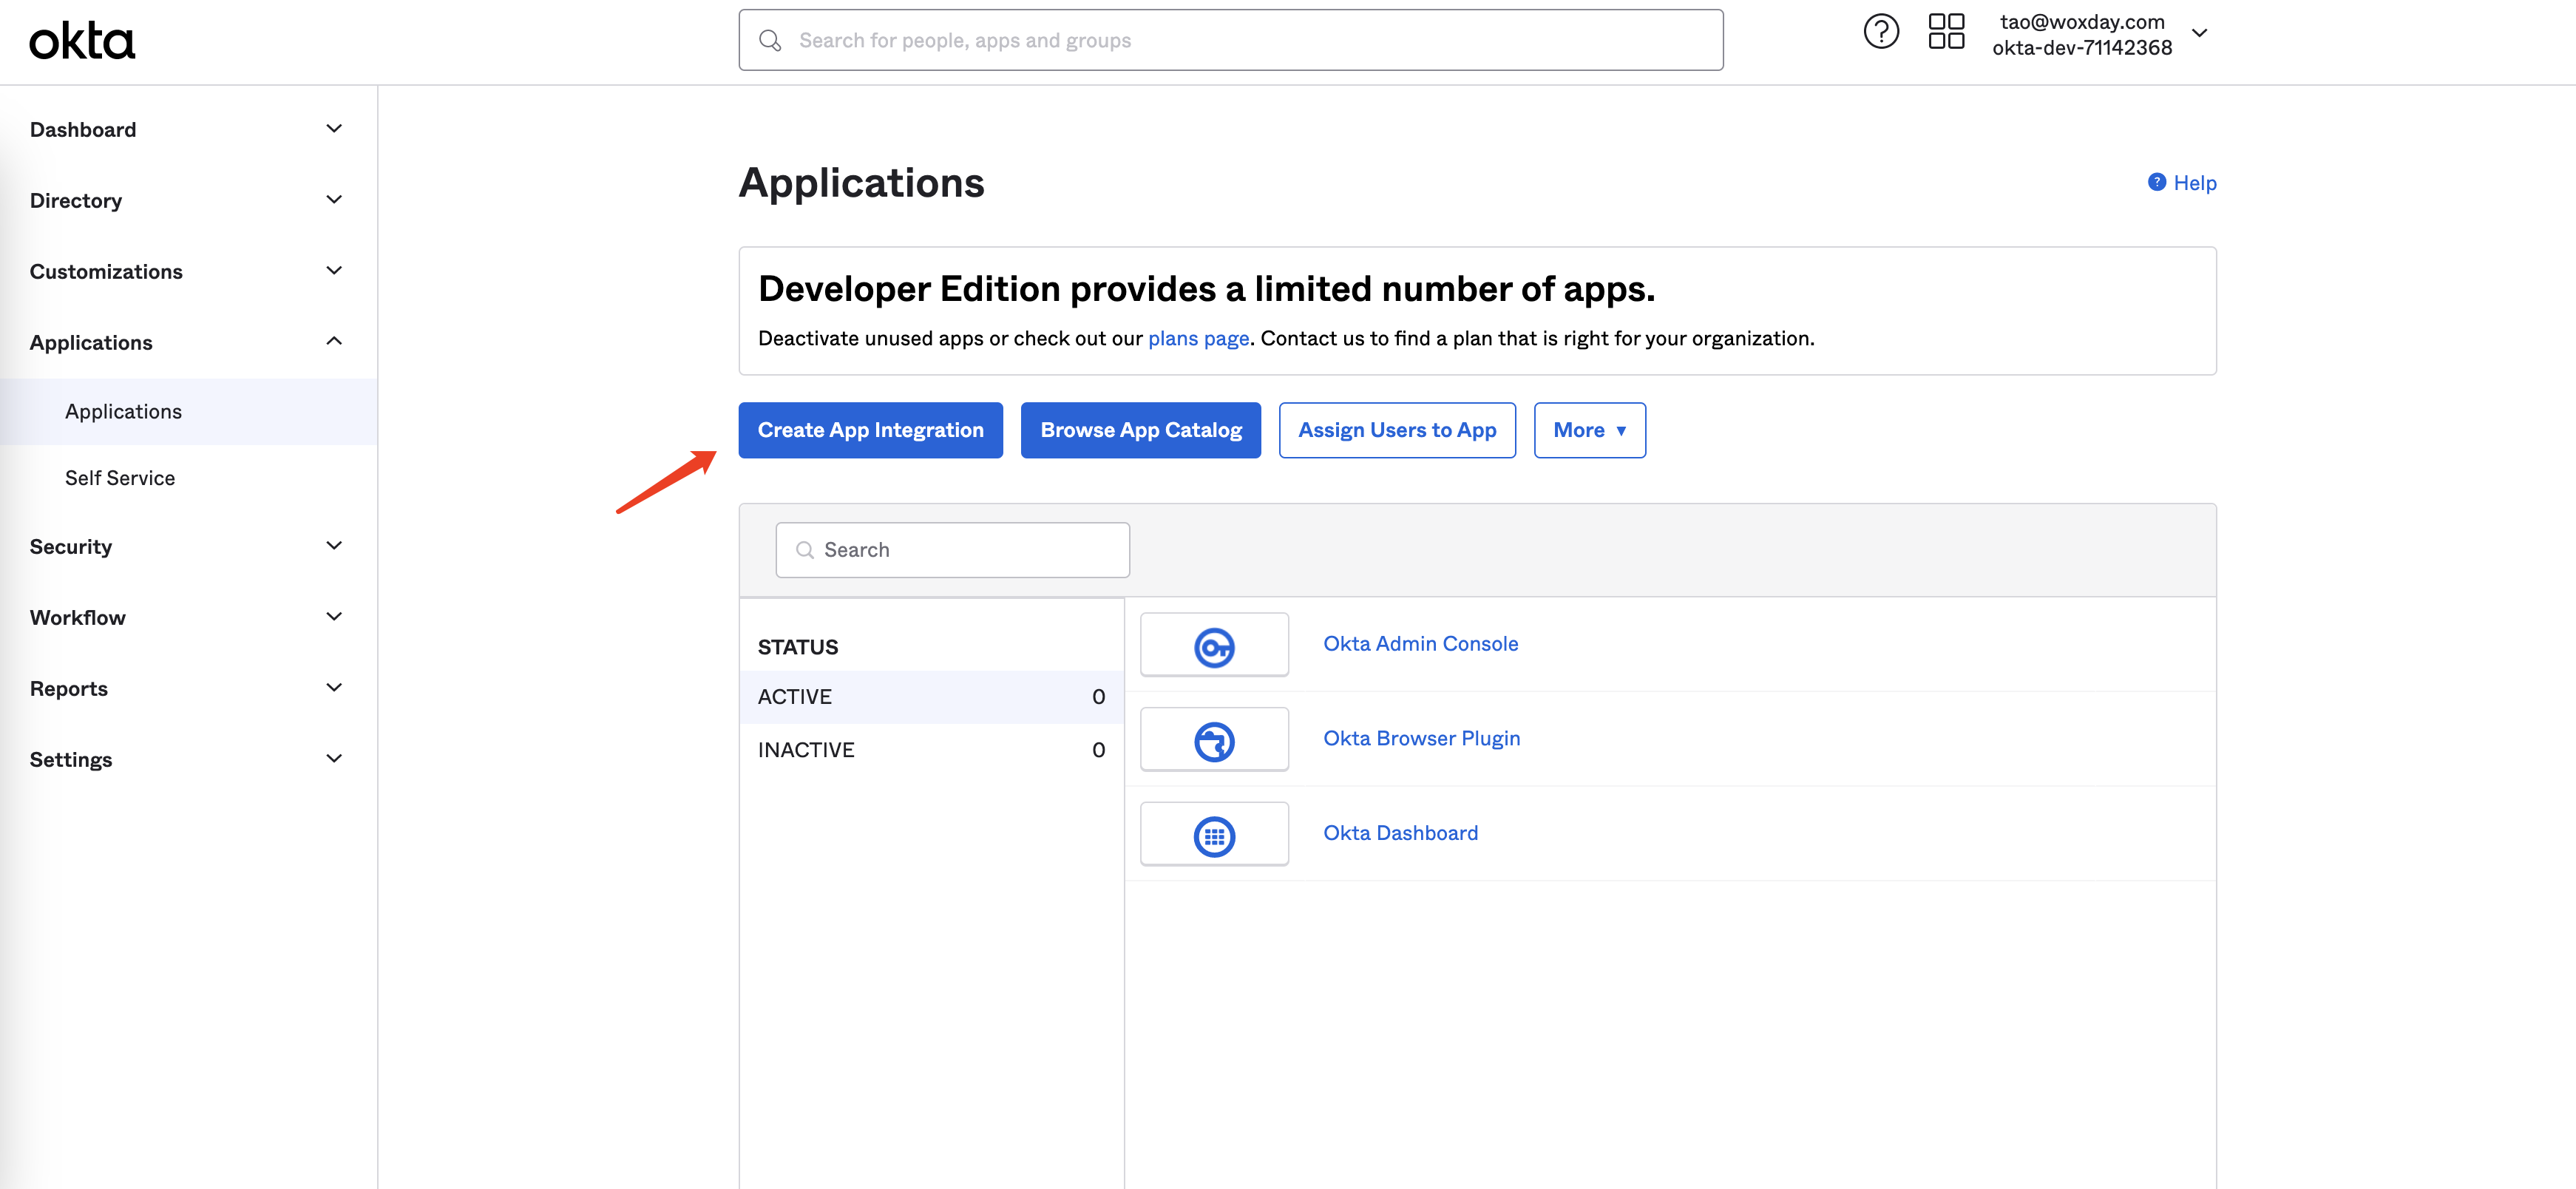2576x1189 pixels.
Task: Expand the Directory menu chevron
Action: point(334,200)
